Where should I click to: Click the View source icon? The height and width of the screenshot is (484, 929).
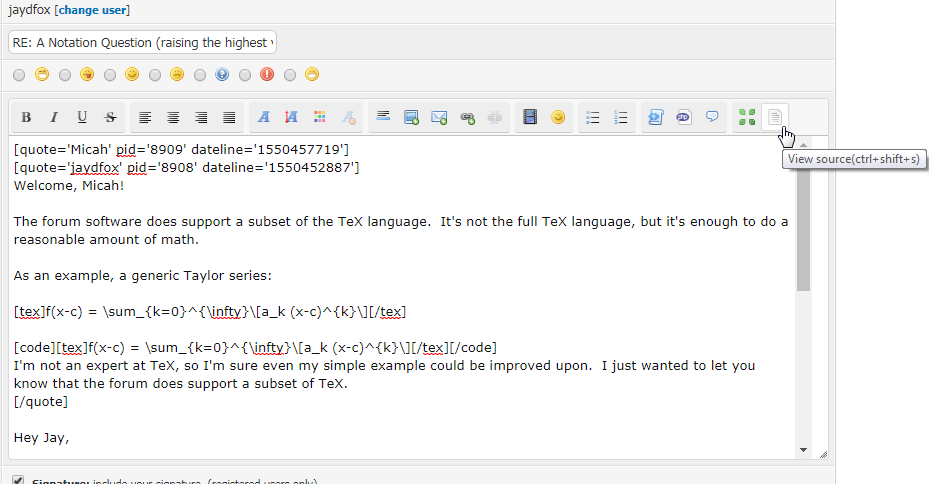[x=774, y=117]
